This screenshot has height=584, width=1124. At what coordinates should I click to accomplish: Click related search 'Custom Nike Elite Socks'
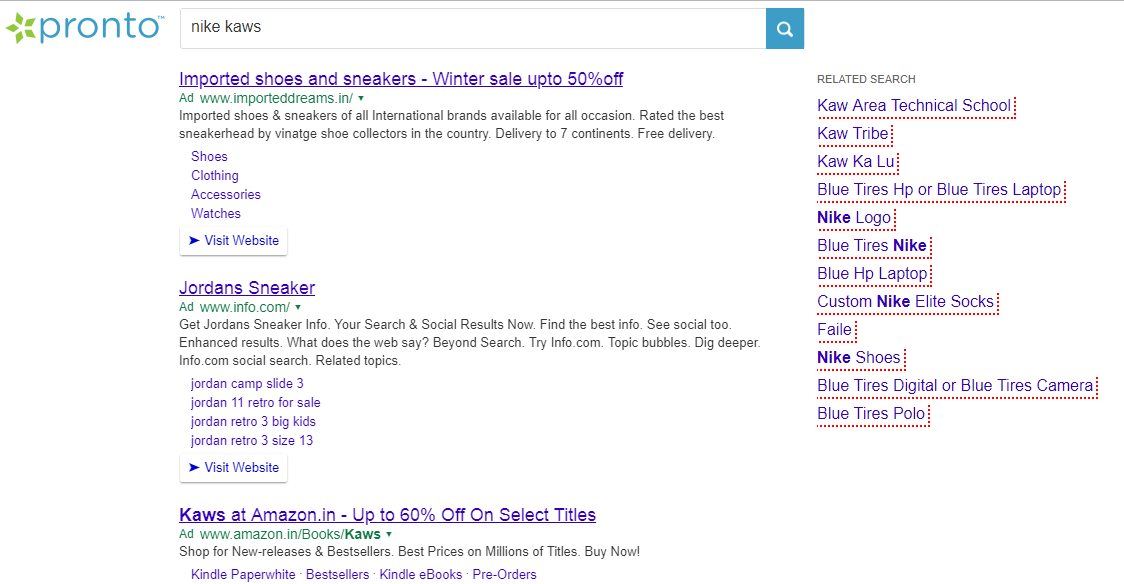(905, 301)
